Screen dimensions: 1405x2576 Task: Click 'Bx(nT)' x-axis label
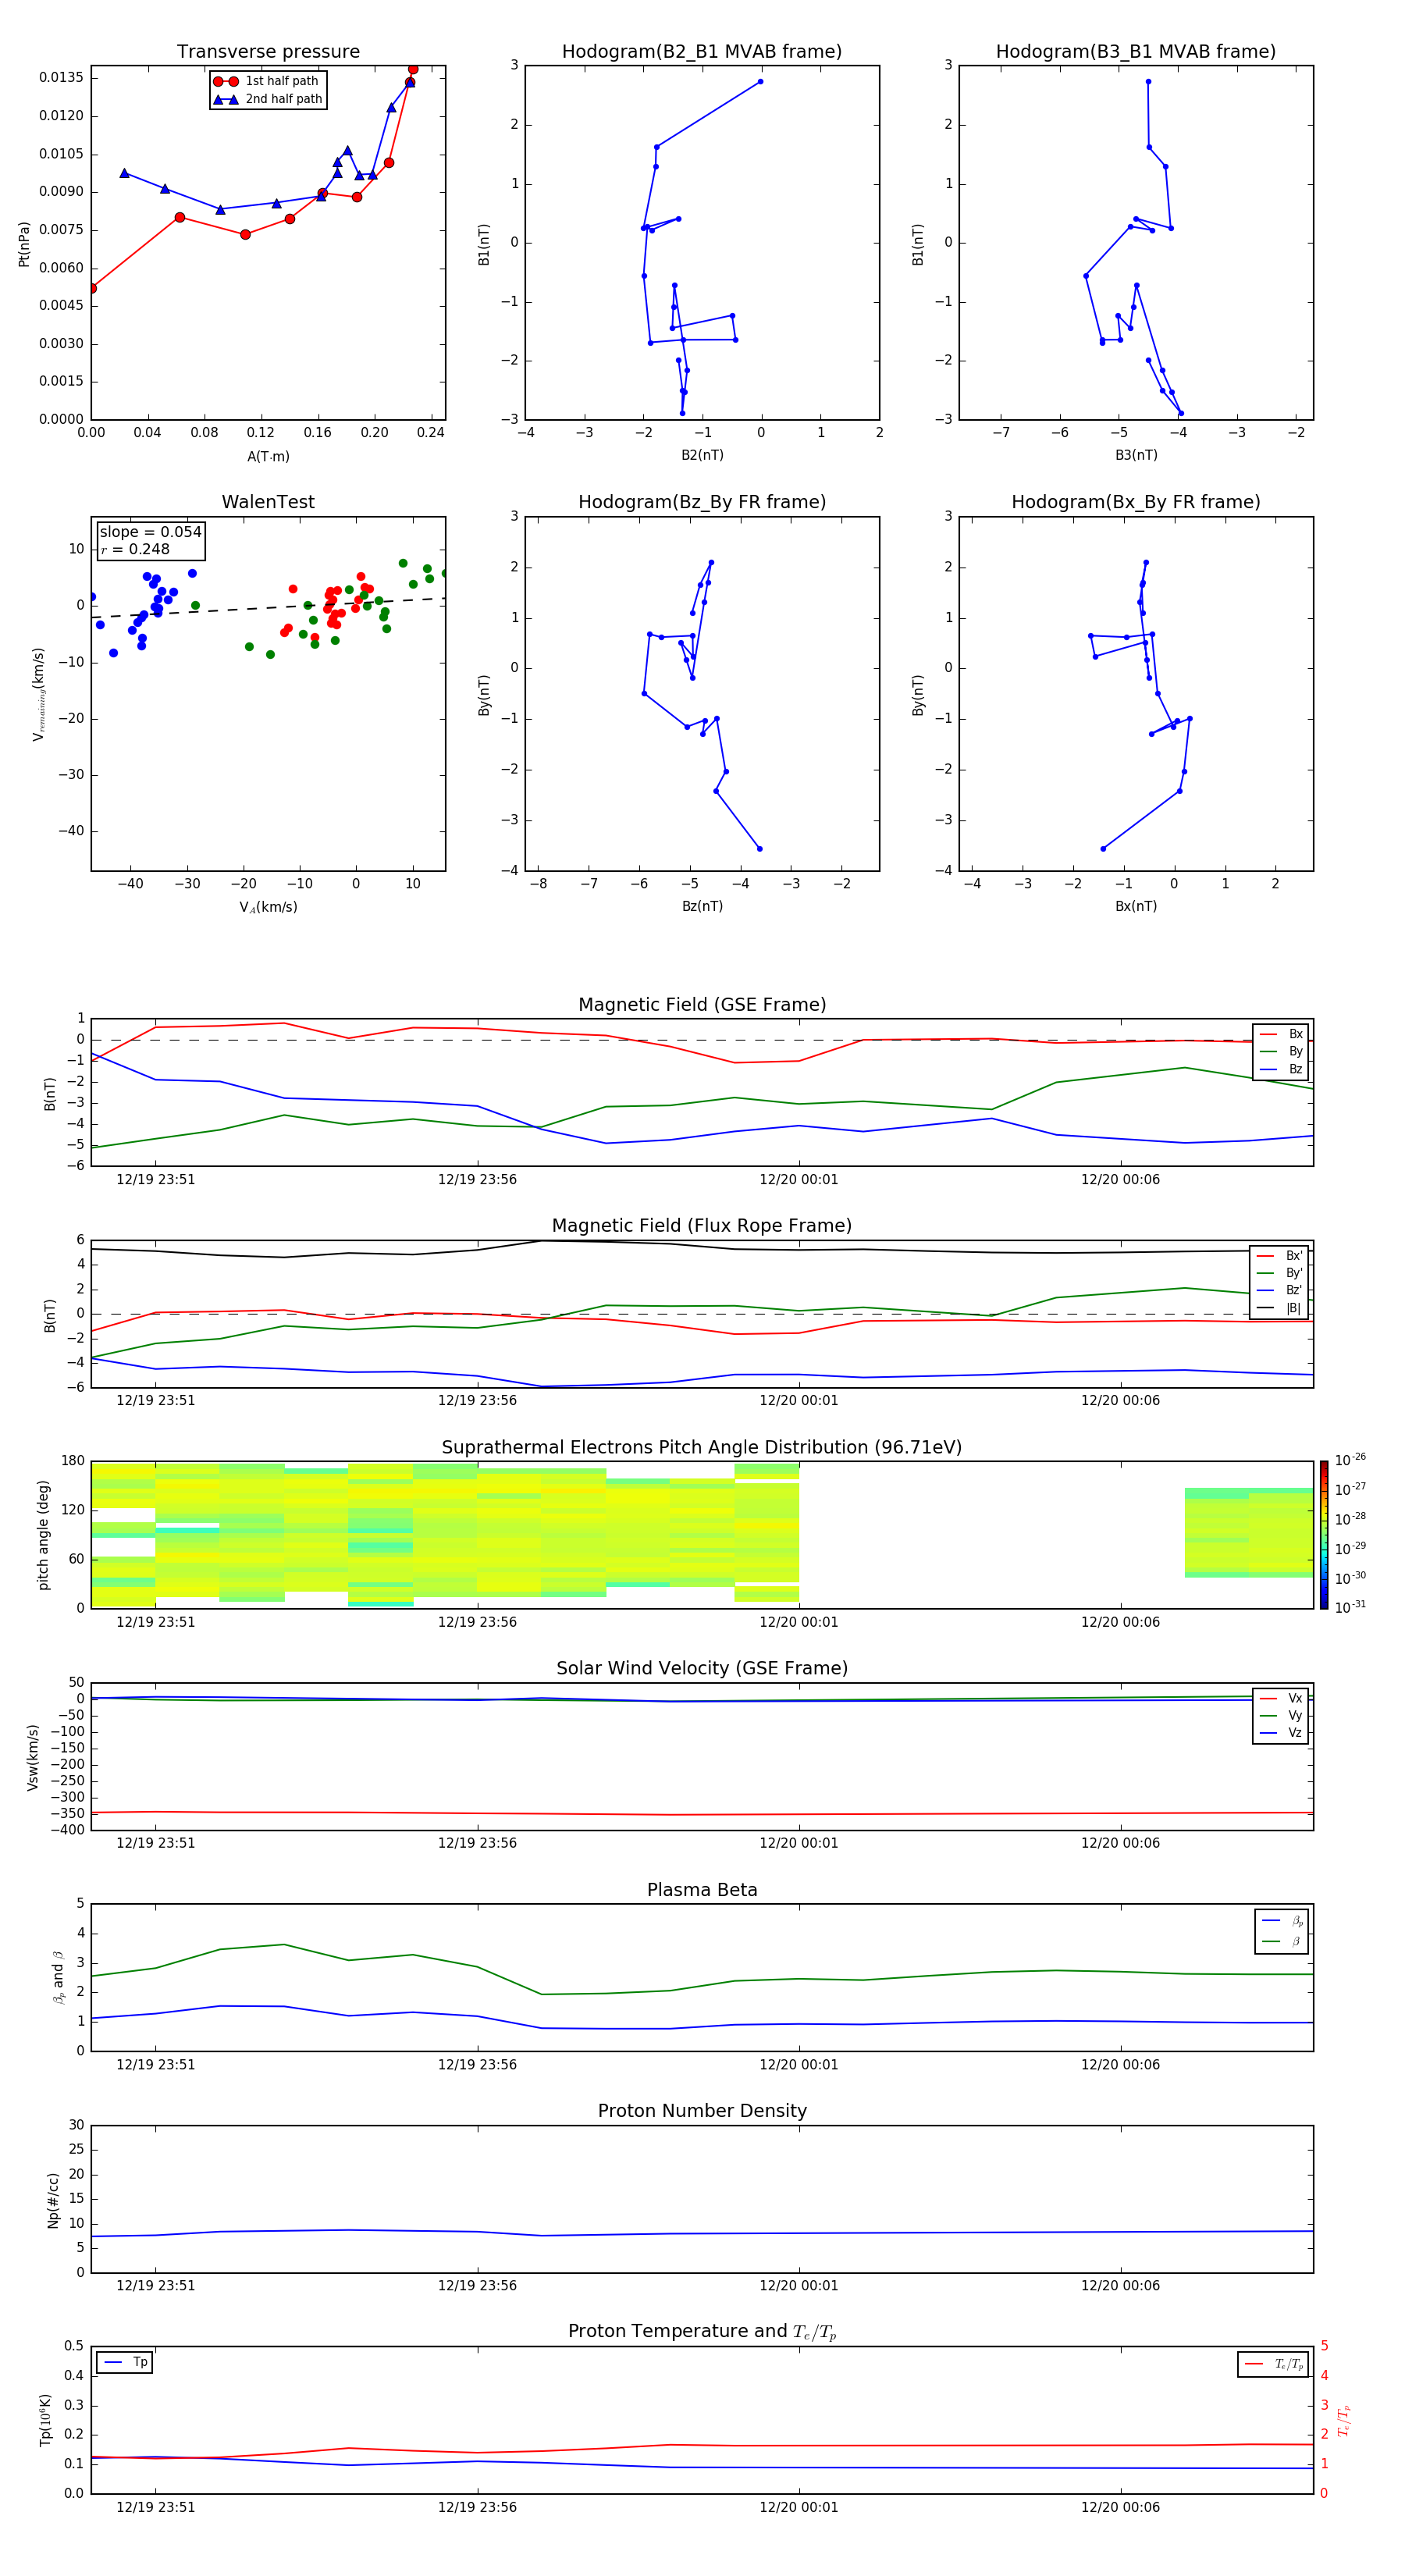point(1136,906)
